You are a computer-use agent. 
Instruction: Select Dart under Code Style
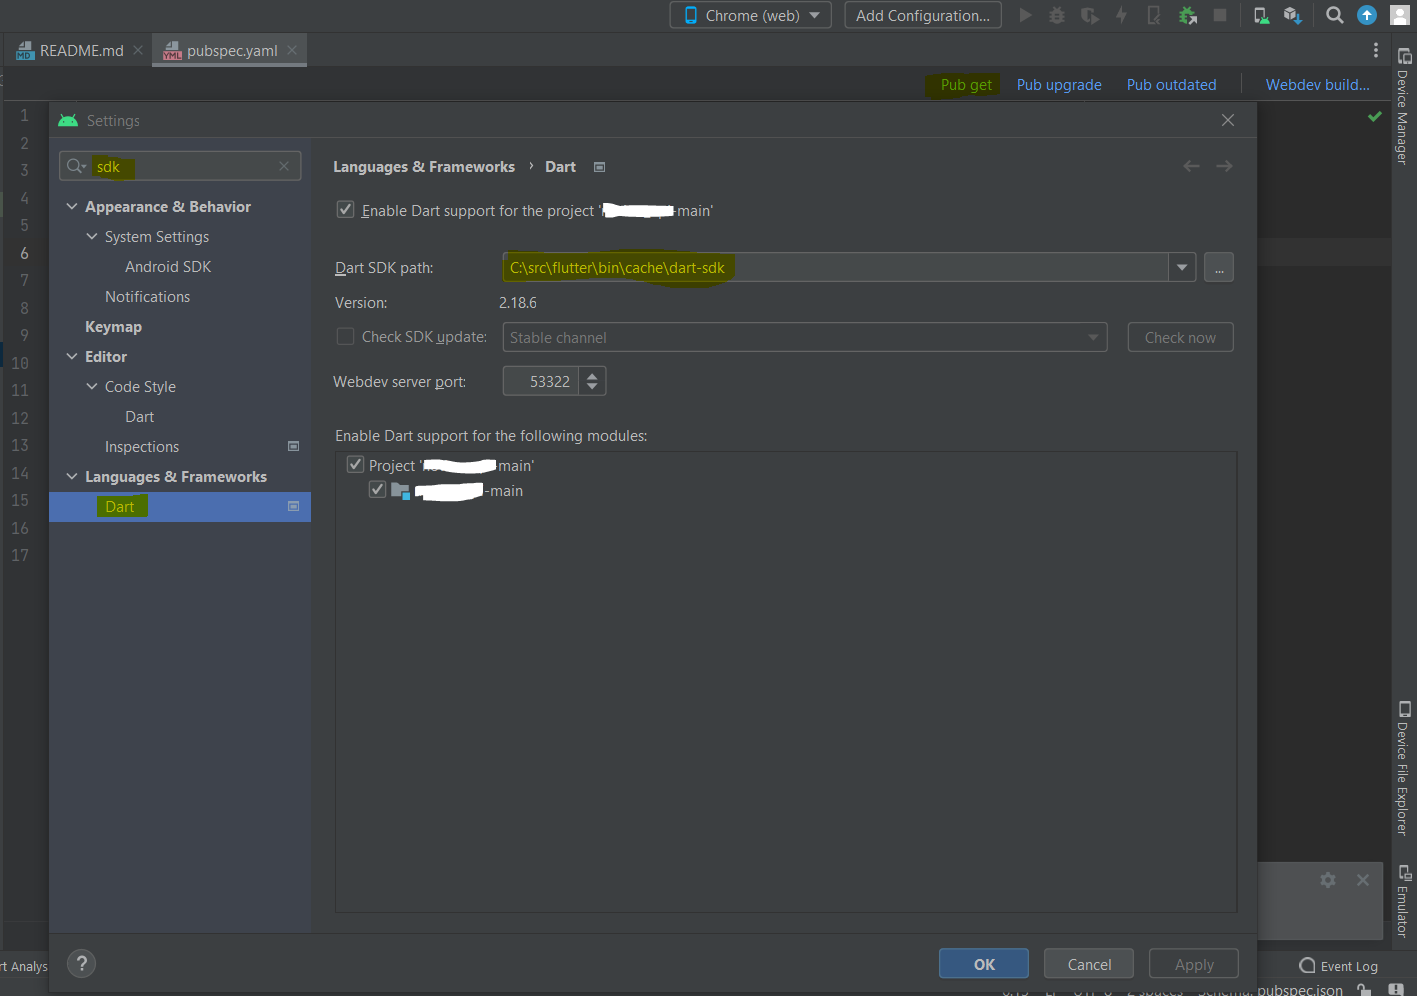pyautogui.click(x=140, y=416)
